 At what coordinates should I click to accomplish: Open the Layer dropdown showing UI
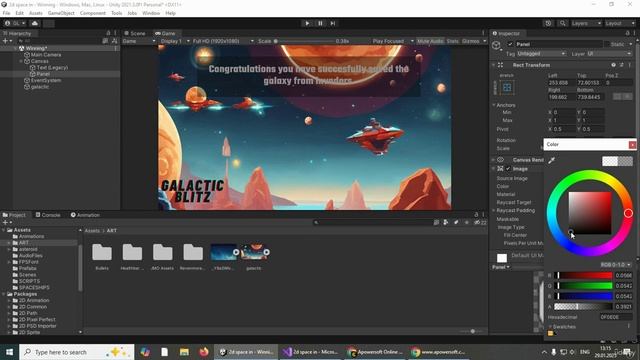(x=609, y=54)
